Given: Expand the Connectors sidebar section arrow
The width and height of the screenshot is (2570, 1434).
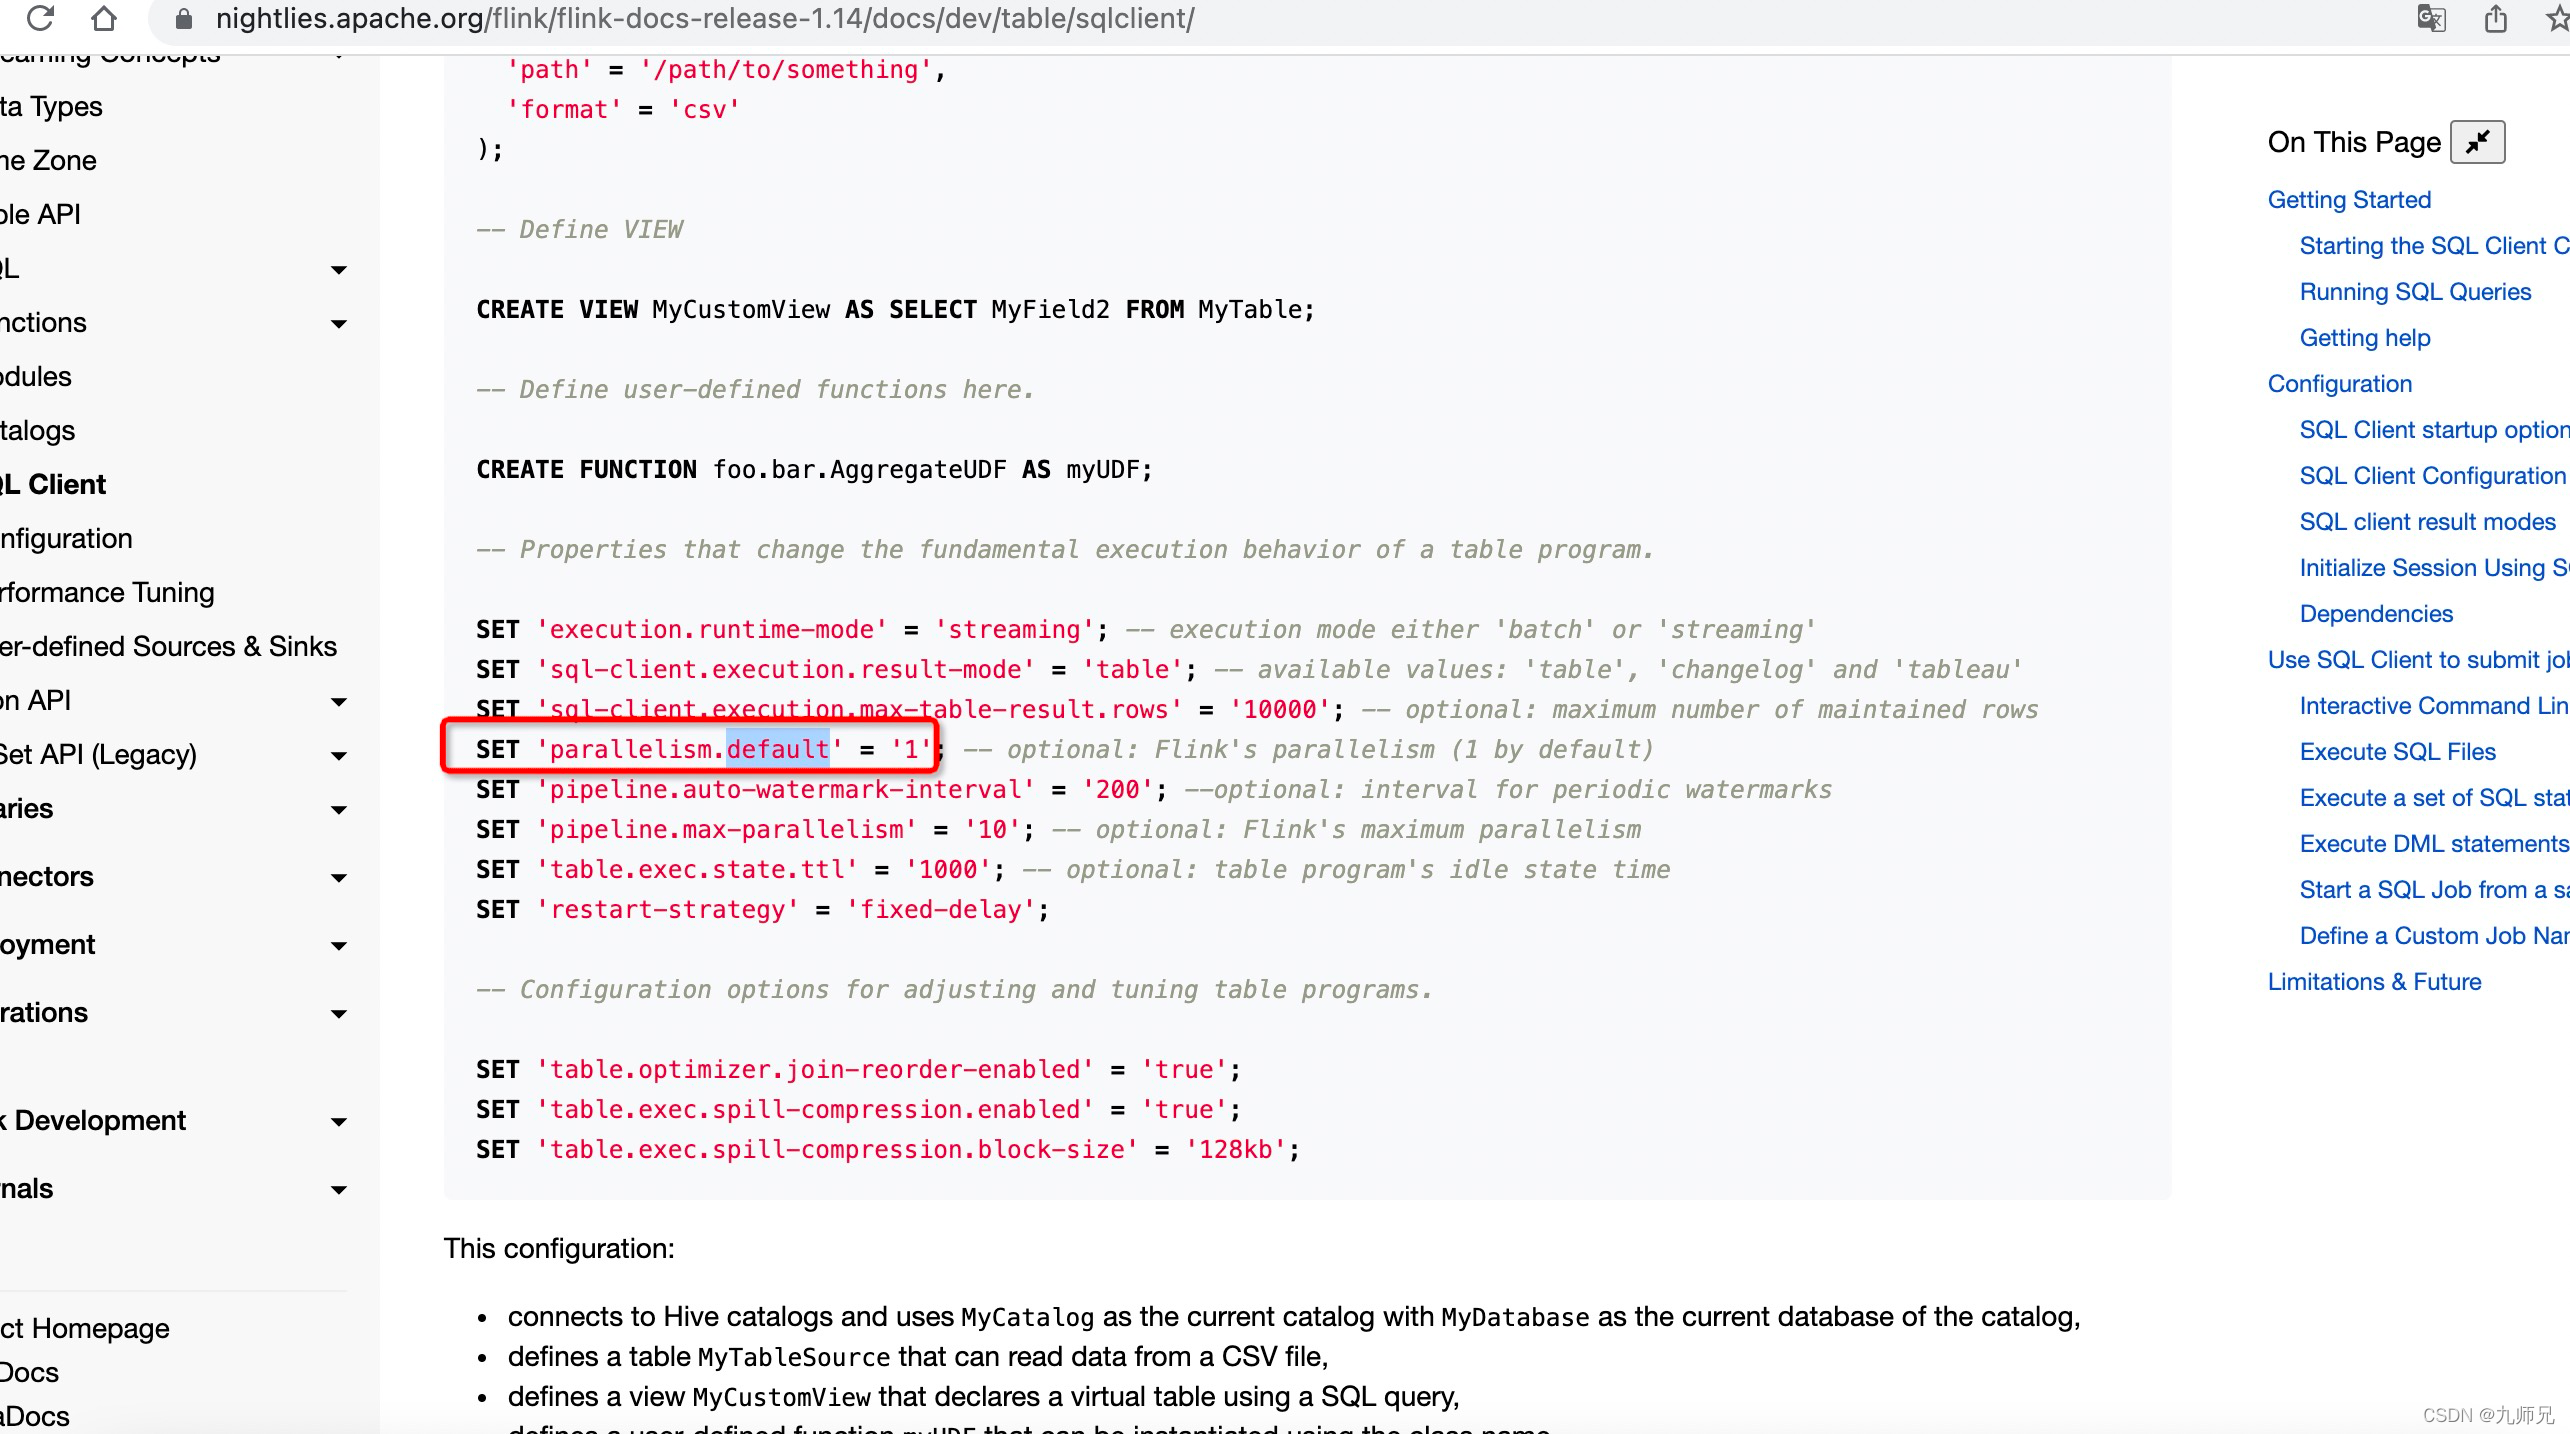Looking at the screenshot, I should click(339, 878).
